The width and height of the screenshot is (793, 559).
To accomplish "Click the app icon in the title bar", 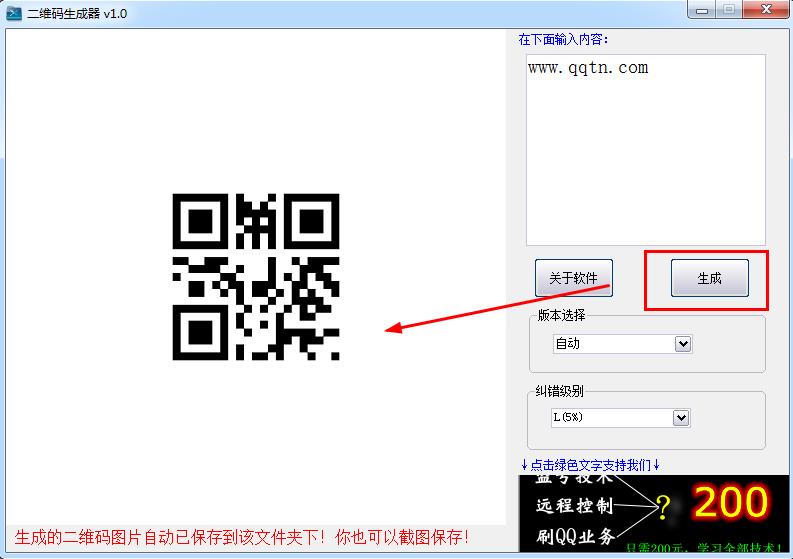I will click(x=14, y=13).
